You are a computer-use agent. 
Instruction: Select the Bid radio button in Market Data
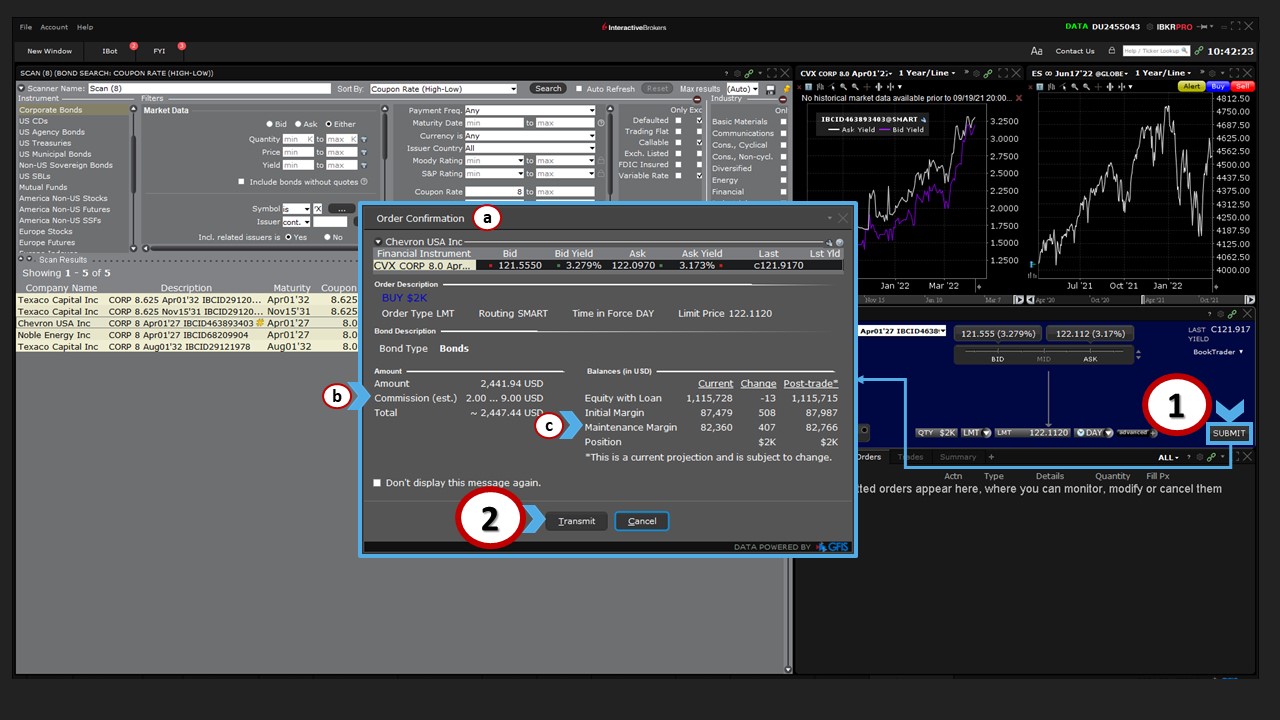pyautogui.click(x=270, y=124)
